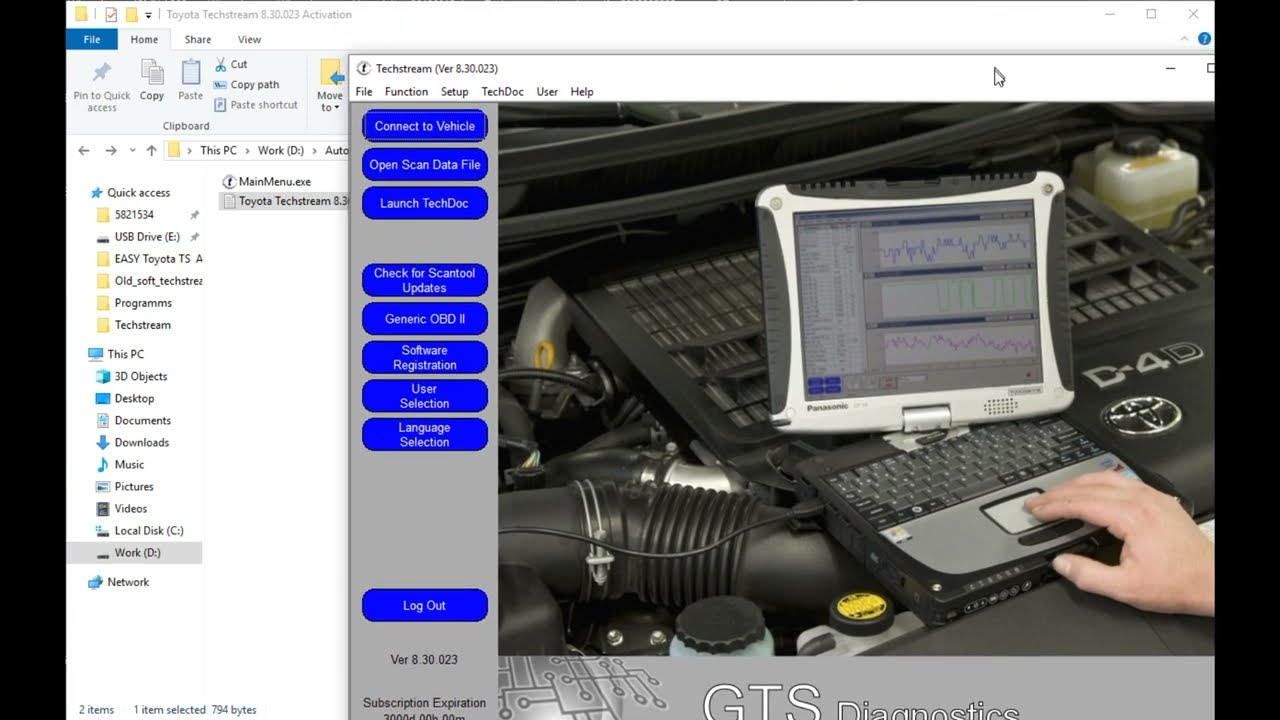
Task: Open the Techstream folder in Quick access
Action: (x=142, y=325)
